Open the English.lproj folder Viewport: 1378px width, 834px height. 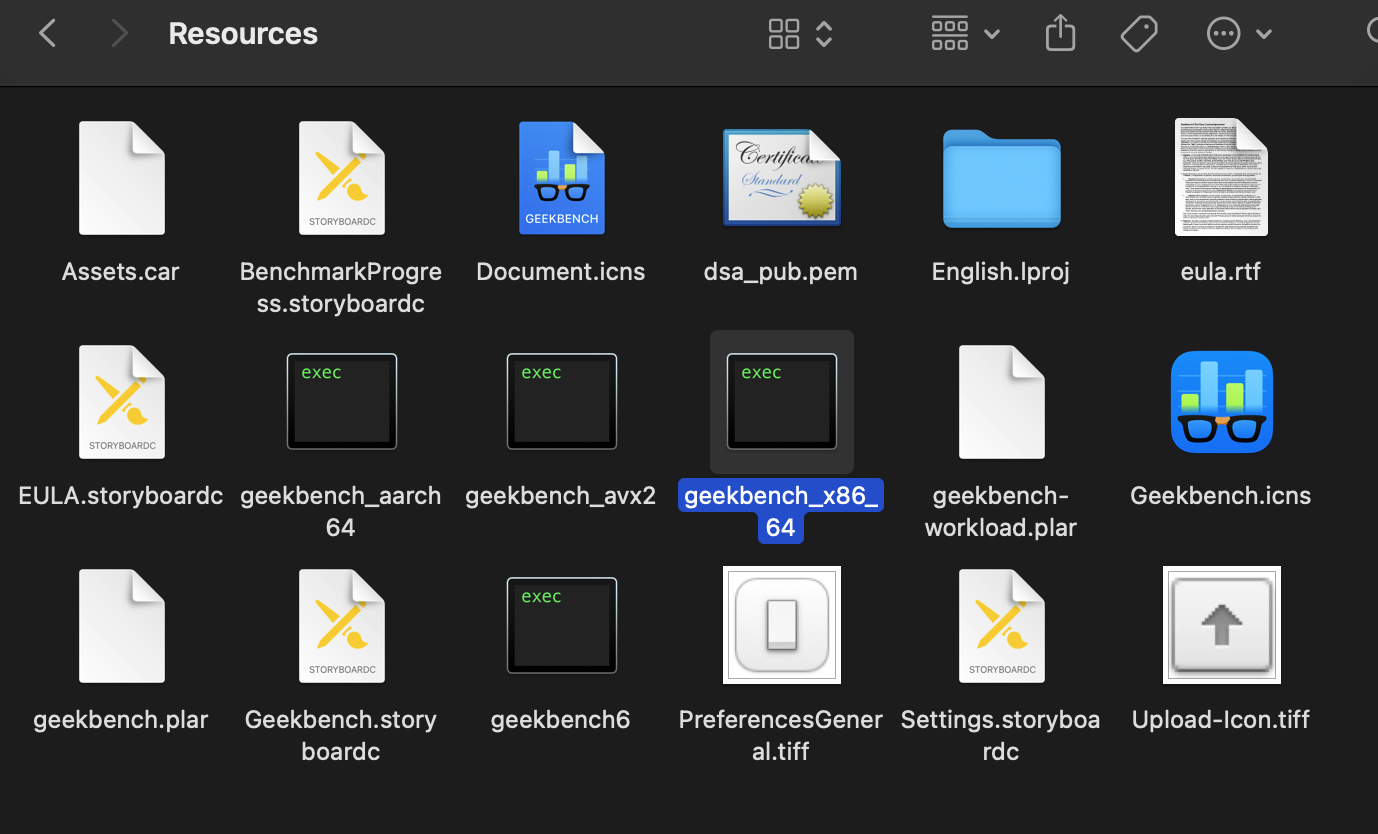[x=1001, y=180]
